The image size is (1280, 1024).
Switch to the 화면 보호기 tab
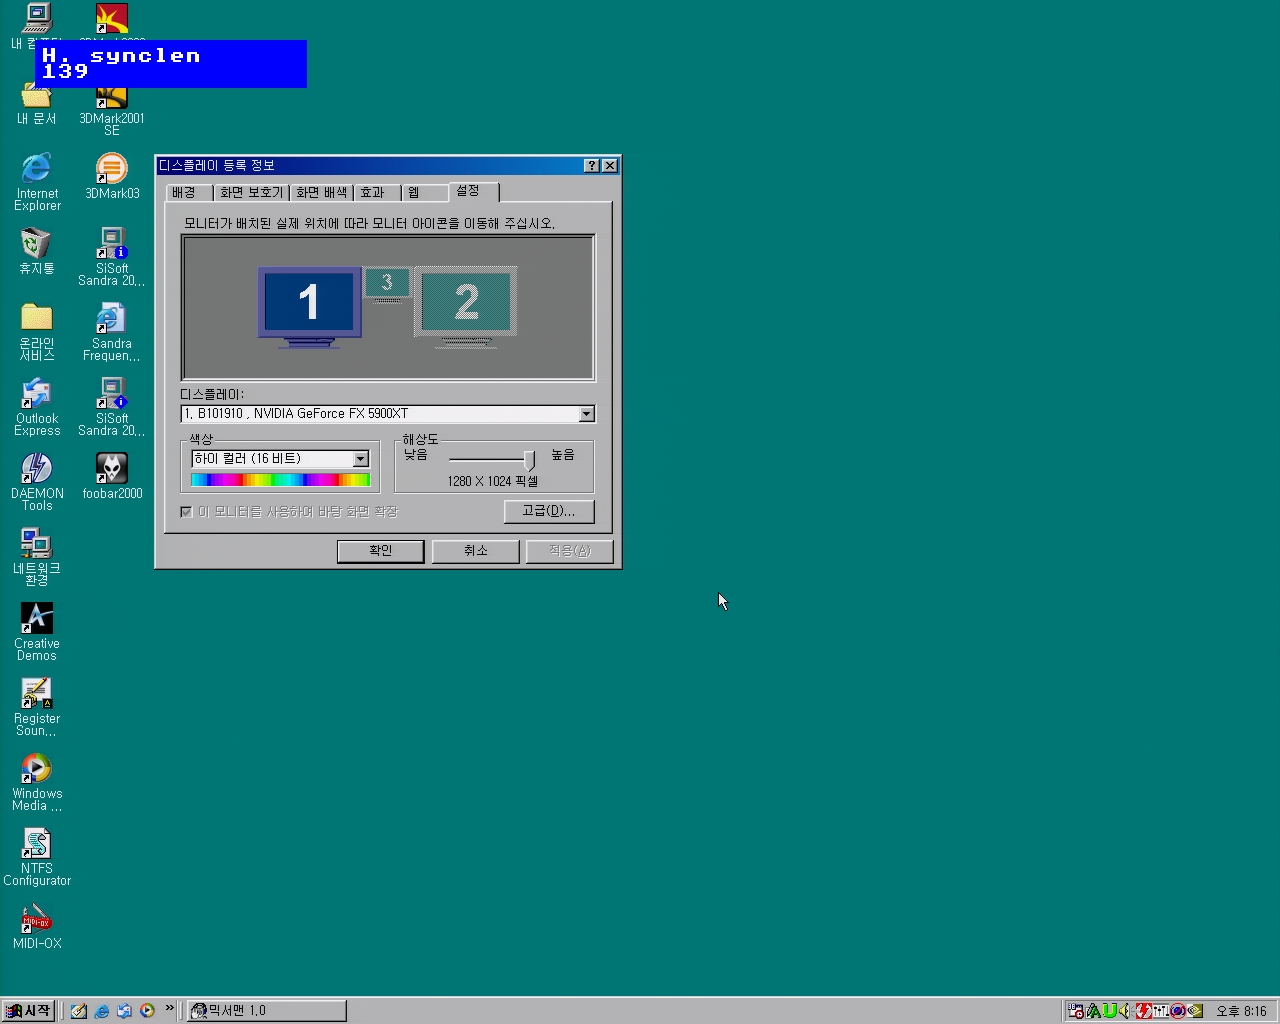point(251,193)
